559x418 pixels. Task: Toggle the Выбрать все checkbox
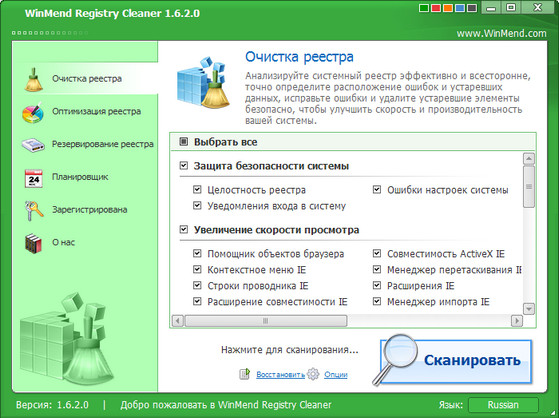point(184,142)
